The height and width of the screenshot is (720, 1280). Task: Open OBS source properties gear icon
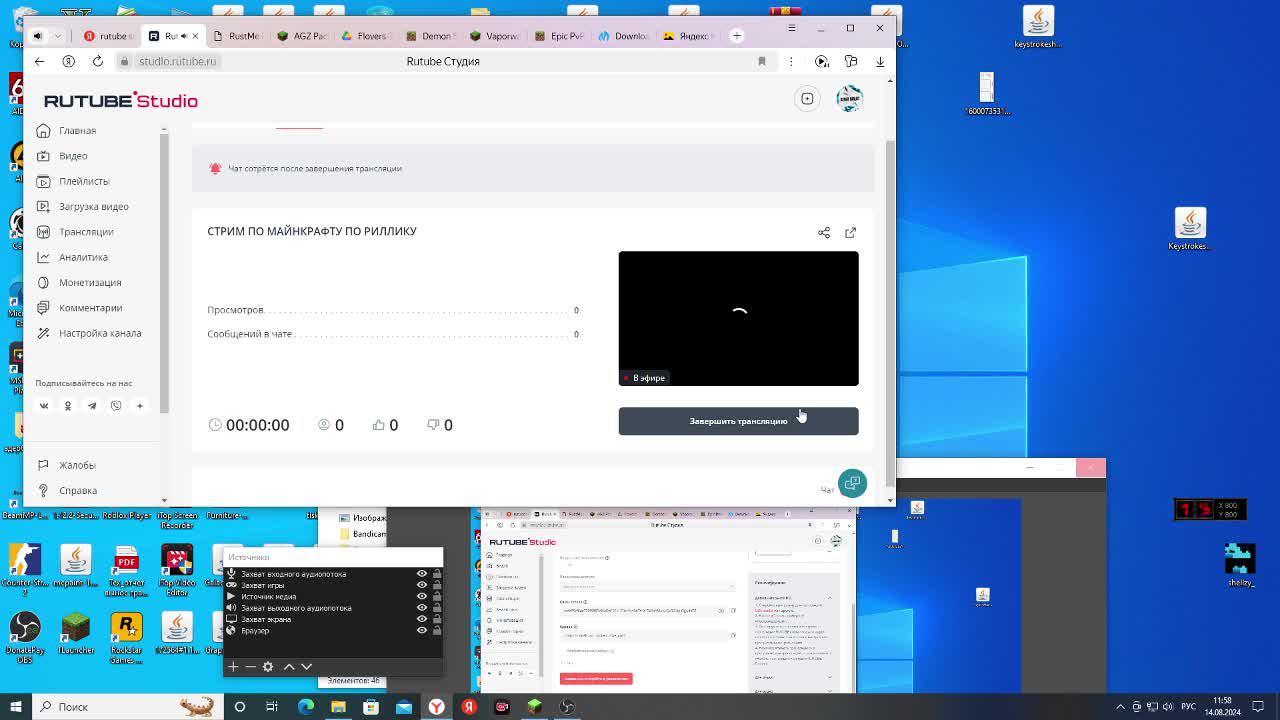coord(268,666)
